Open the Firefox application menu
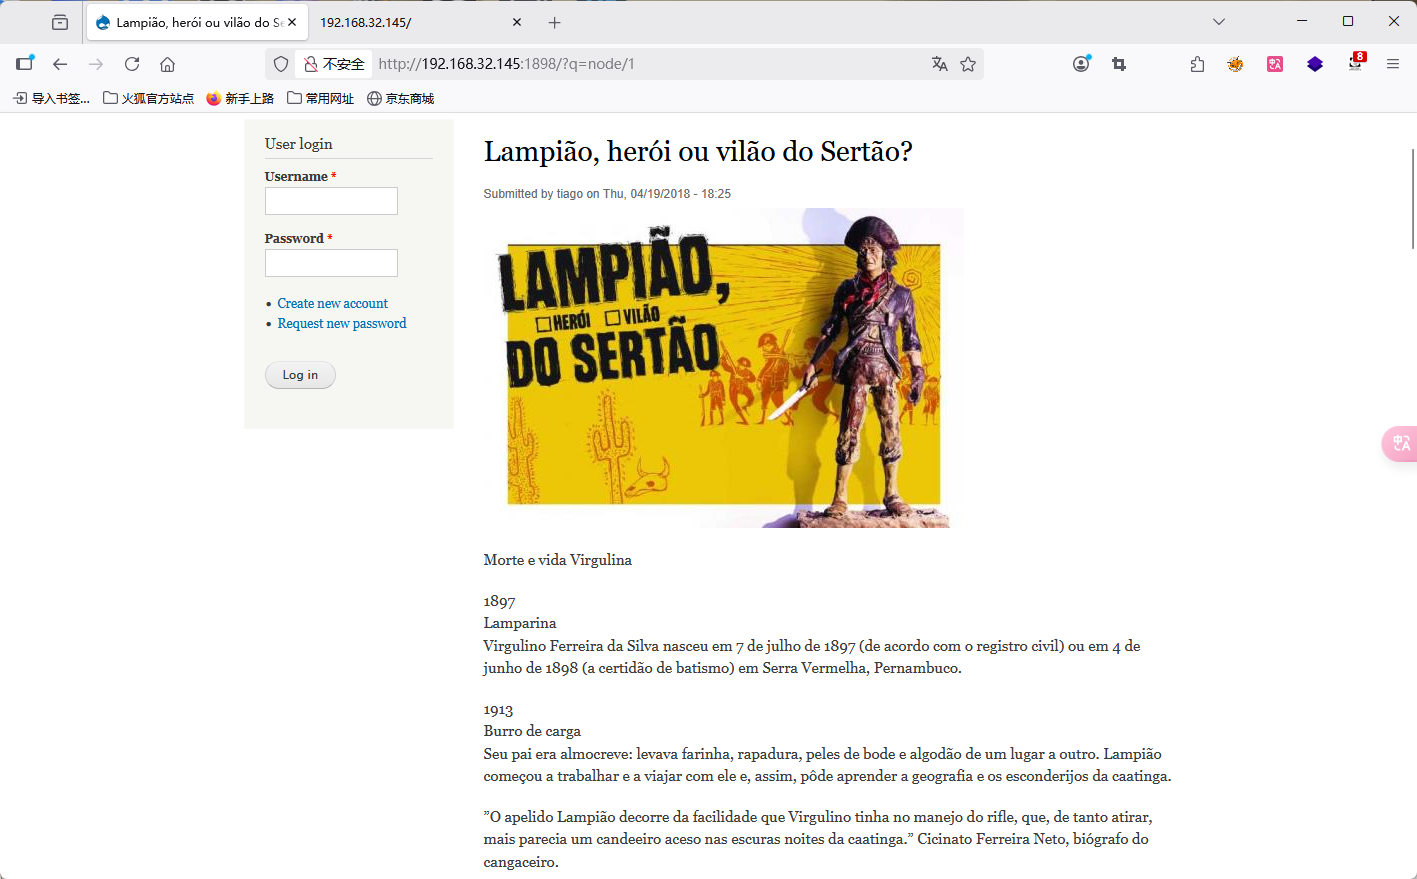The width and height of the screenshot is (1417, 879). coord(1393,64)
